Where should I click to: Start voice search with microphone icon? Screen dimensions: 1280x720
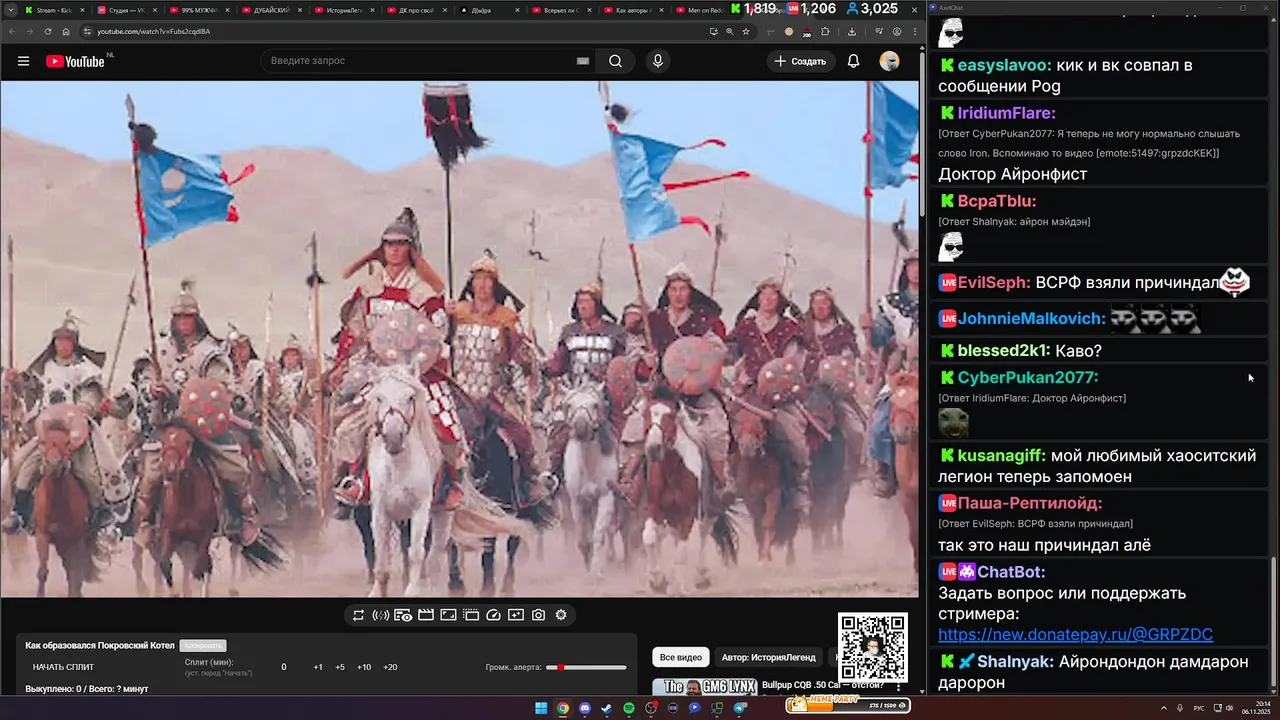(x=657, y=61)
